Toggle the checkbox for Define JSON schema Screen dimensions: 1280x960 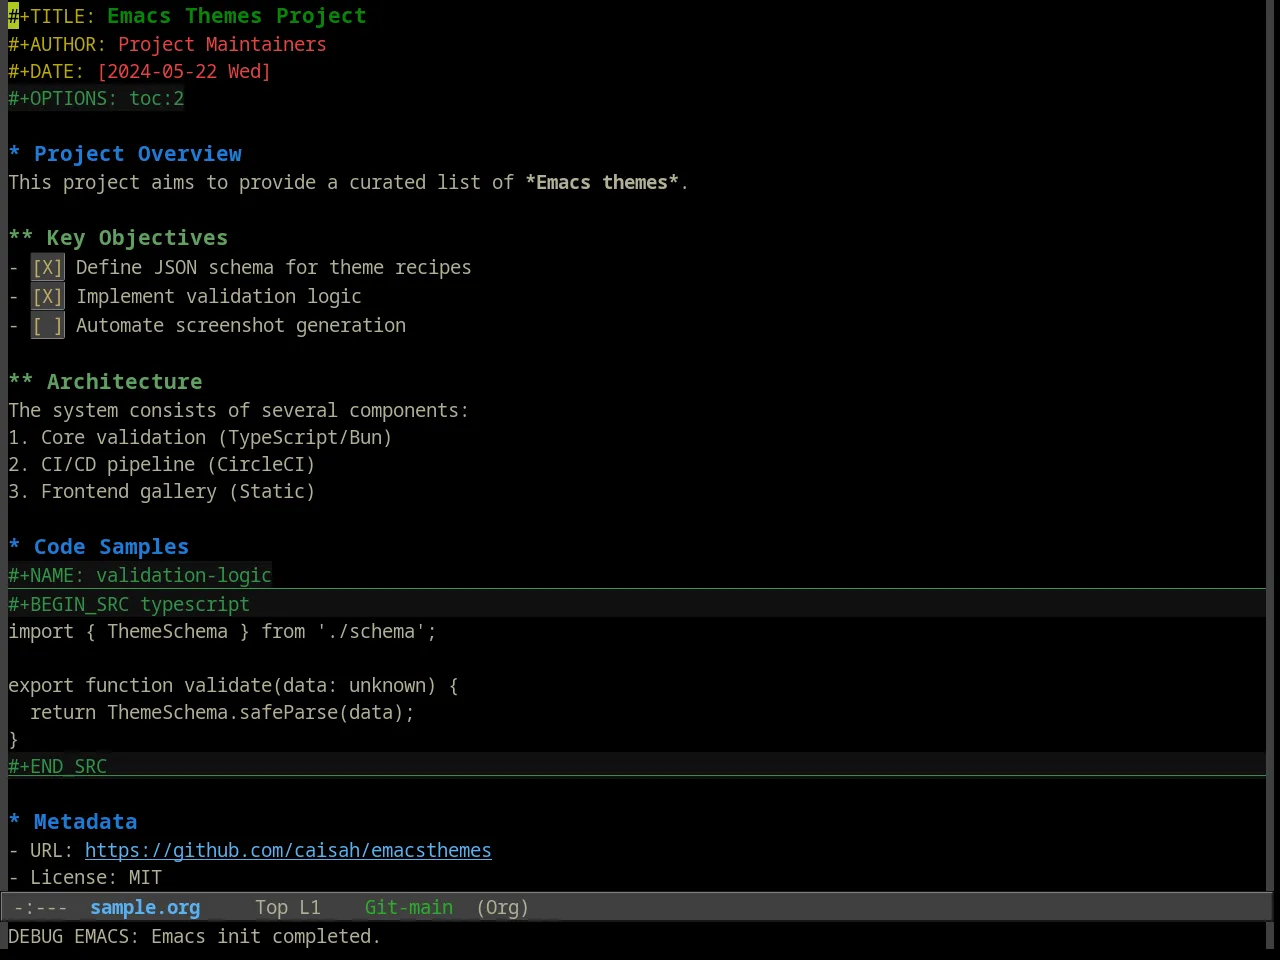47,268
